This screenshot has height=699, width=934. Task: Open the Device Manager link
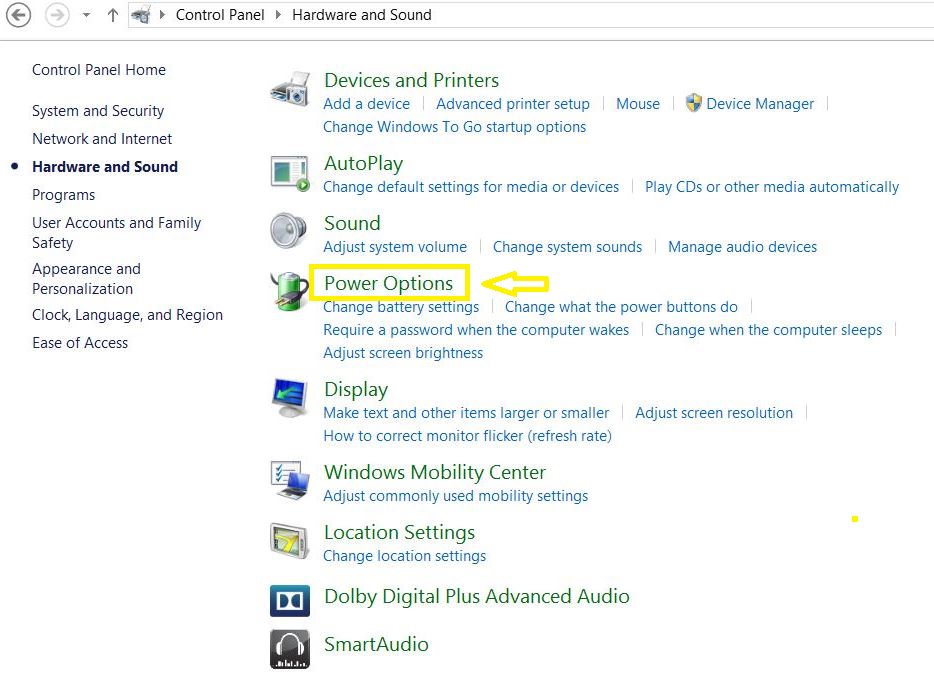point(760,104)
